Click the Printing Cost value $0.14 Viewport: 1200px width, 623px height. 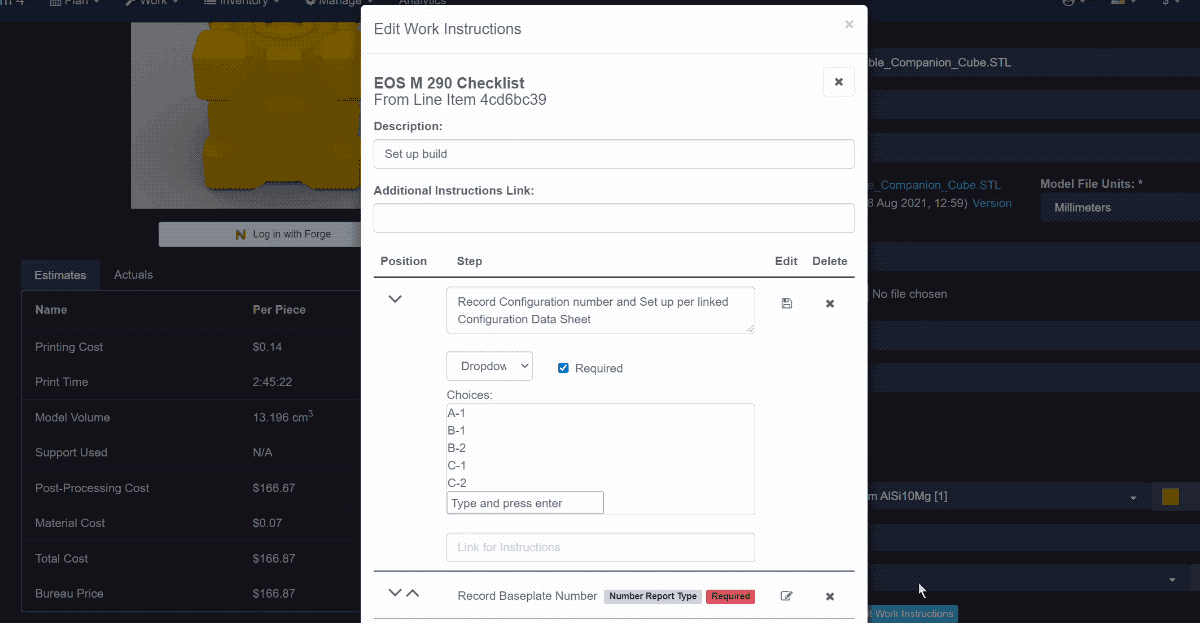tap(267, 347)
